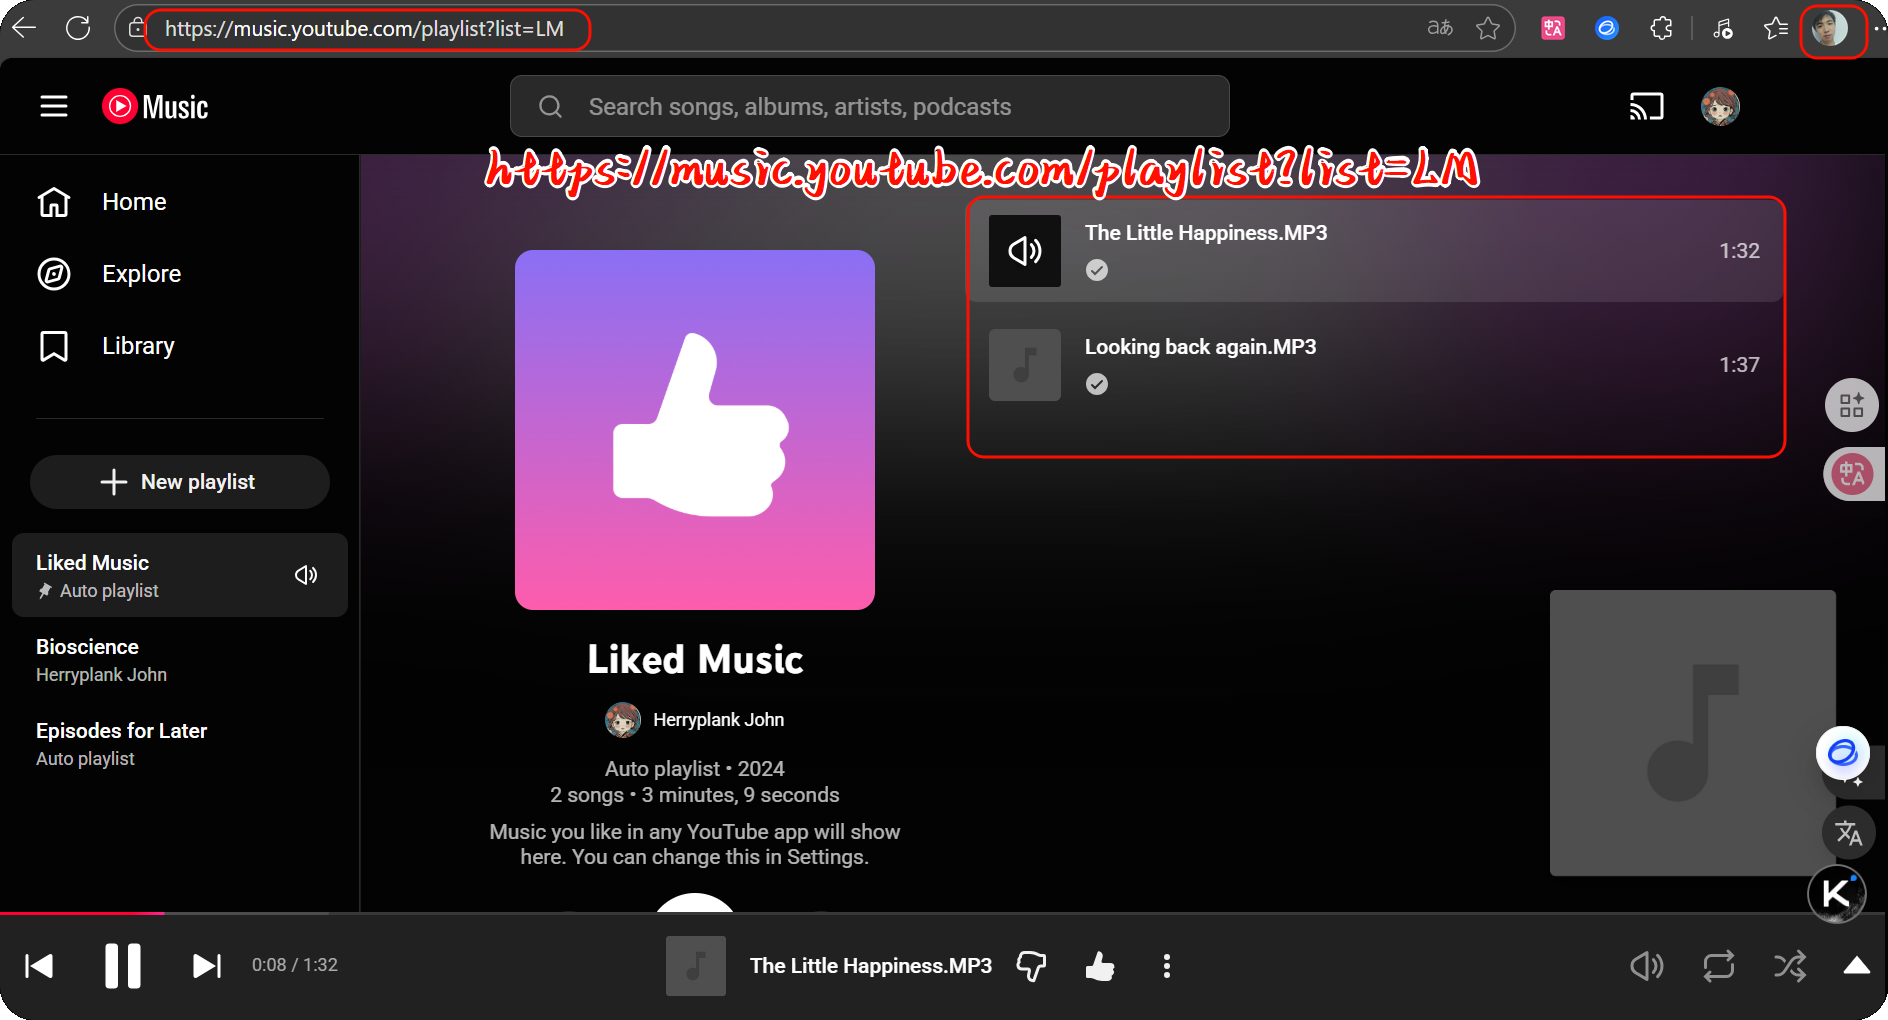Screen dimensions: 1888x1020
Task: Click the player bar song thumbnail
Action: [696, 966]
